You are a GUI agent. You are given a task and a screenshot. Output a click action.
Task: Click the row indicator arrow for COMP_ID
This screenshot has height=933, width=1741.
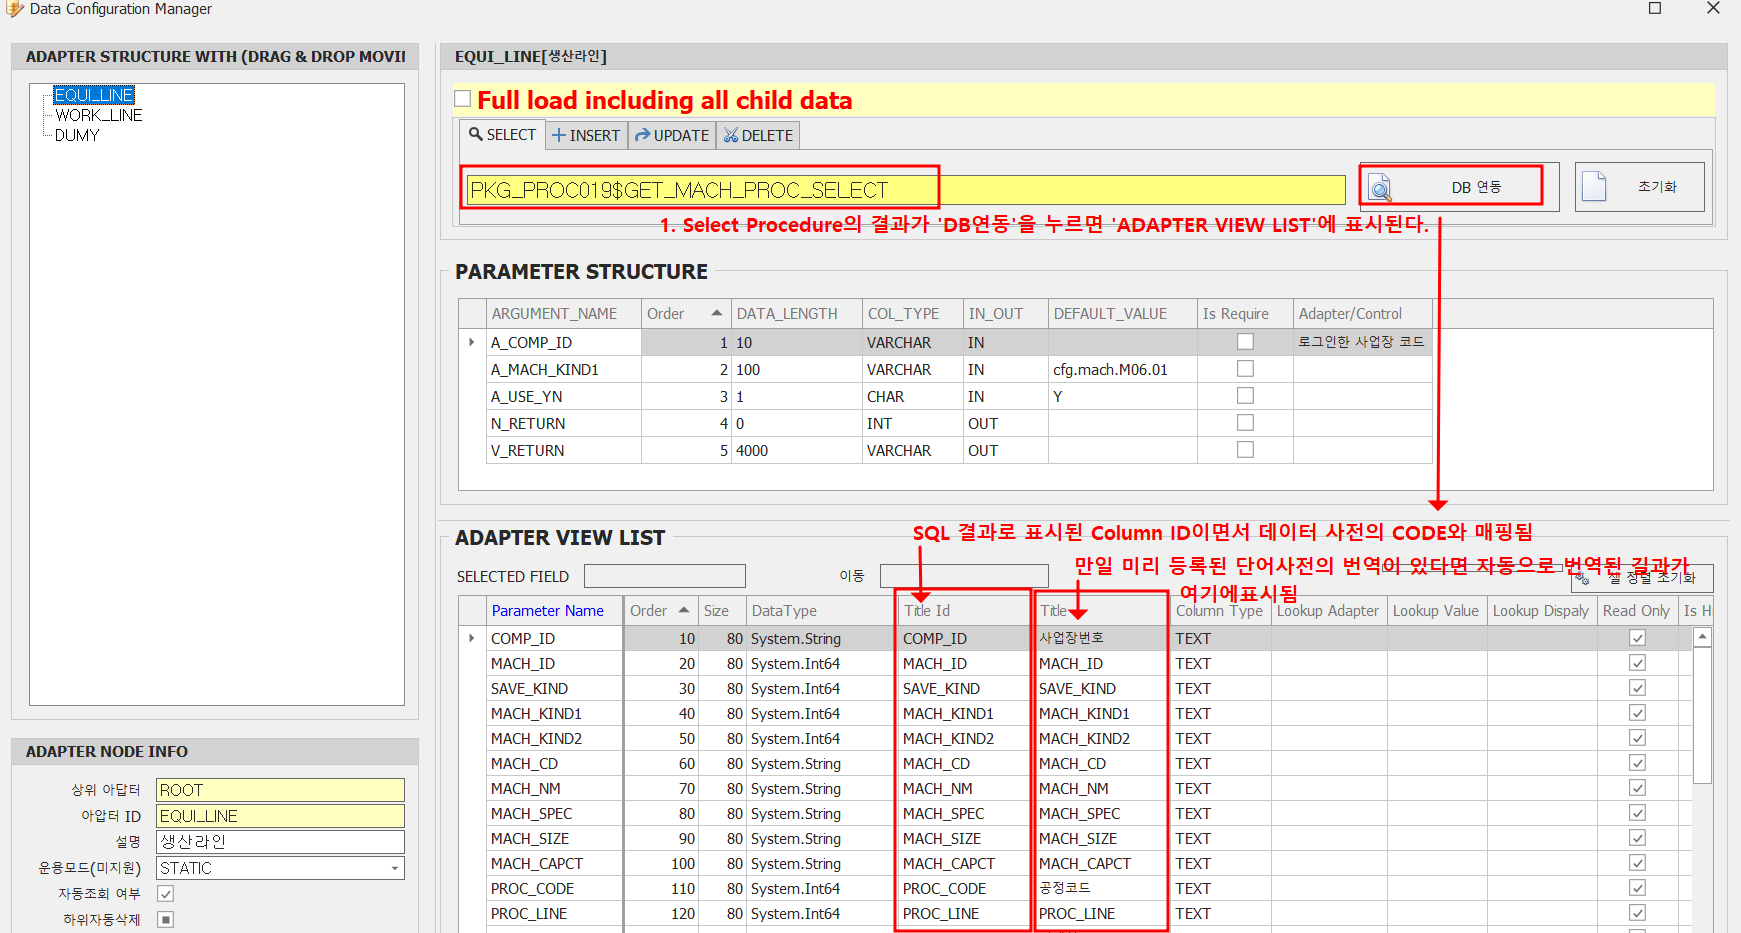click(472, 638)
